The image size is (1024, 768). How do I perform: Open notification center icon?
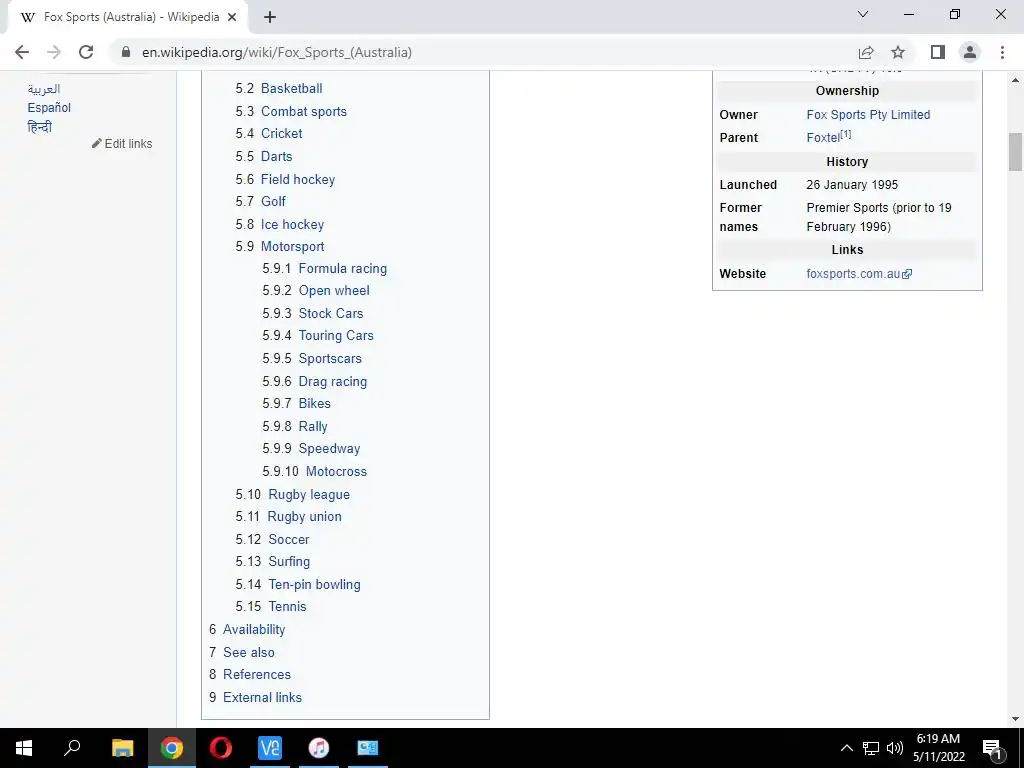[993, 748]
